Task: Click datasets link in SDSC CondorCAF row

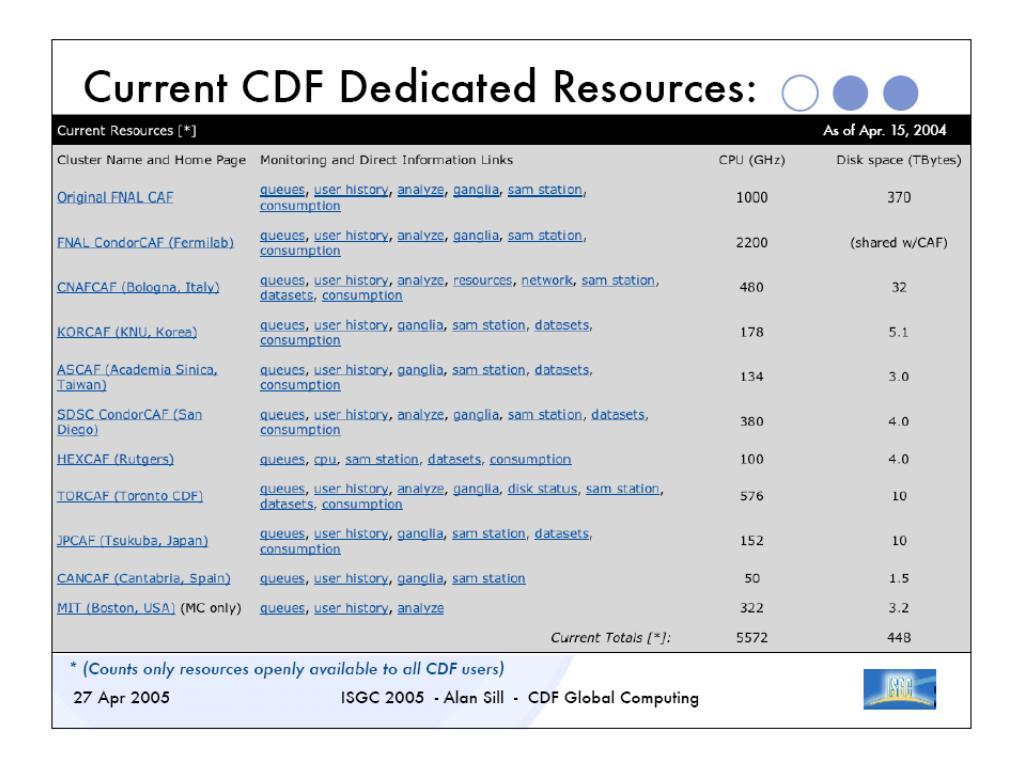Action: (618, 415)
